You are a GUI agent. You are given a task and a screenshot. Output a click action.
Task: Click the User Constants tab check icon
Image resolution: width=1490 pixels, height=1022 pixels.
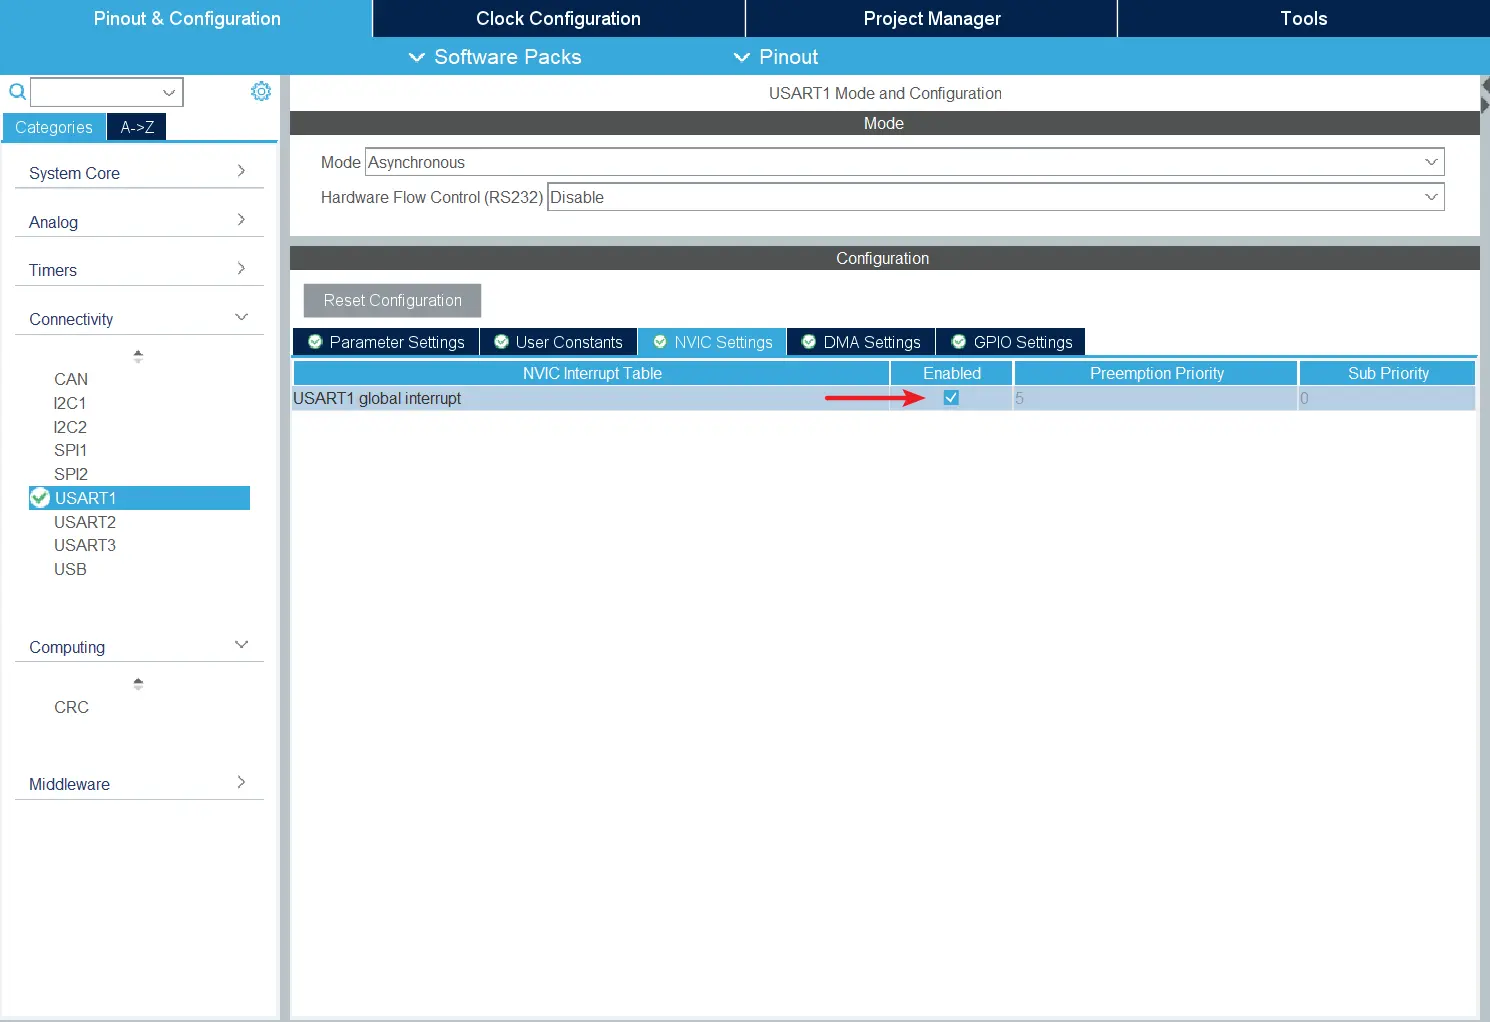pyautogui.click(x=502, y=342)
